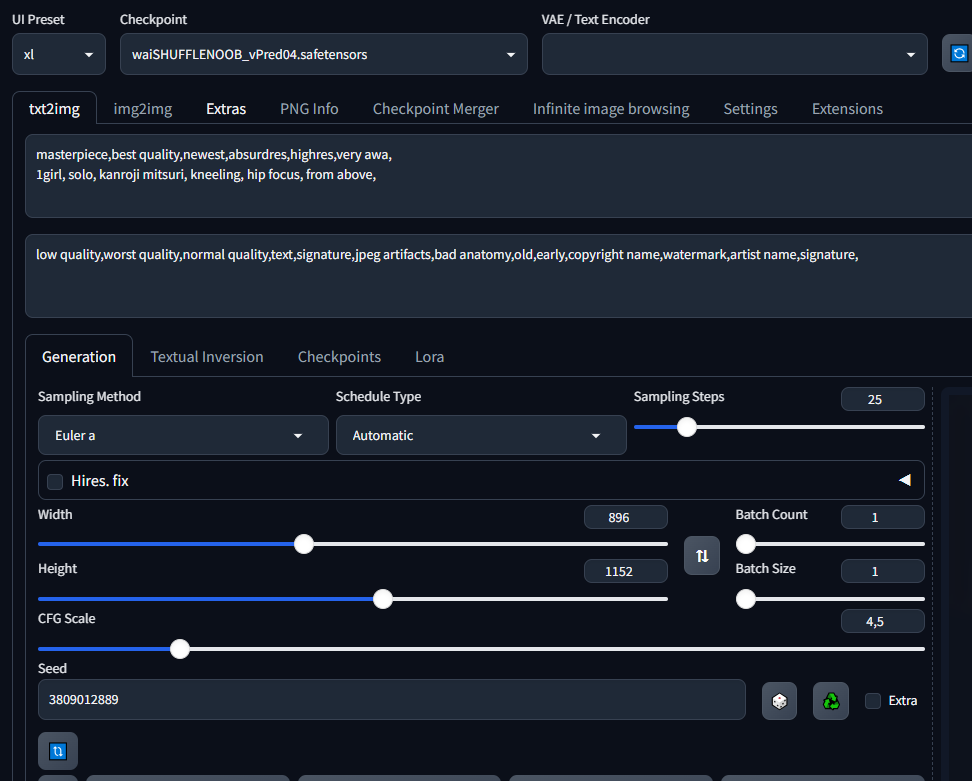Open the UI Preset dropdown

(x=59, y=54)
